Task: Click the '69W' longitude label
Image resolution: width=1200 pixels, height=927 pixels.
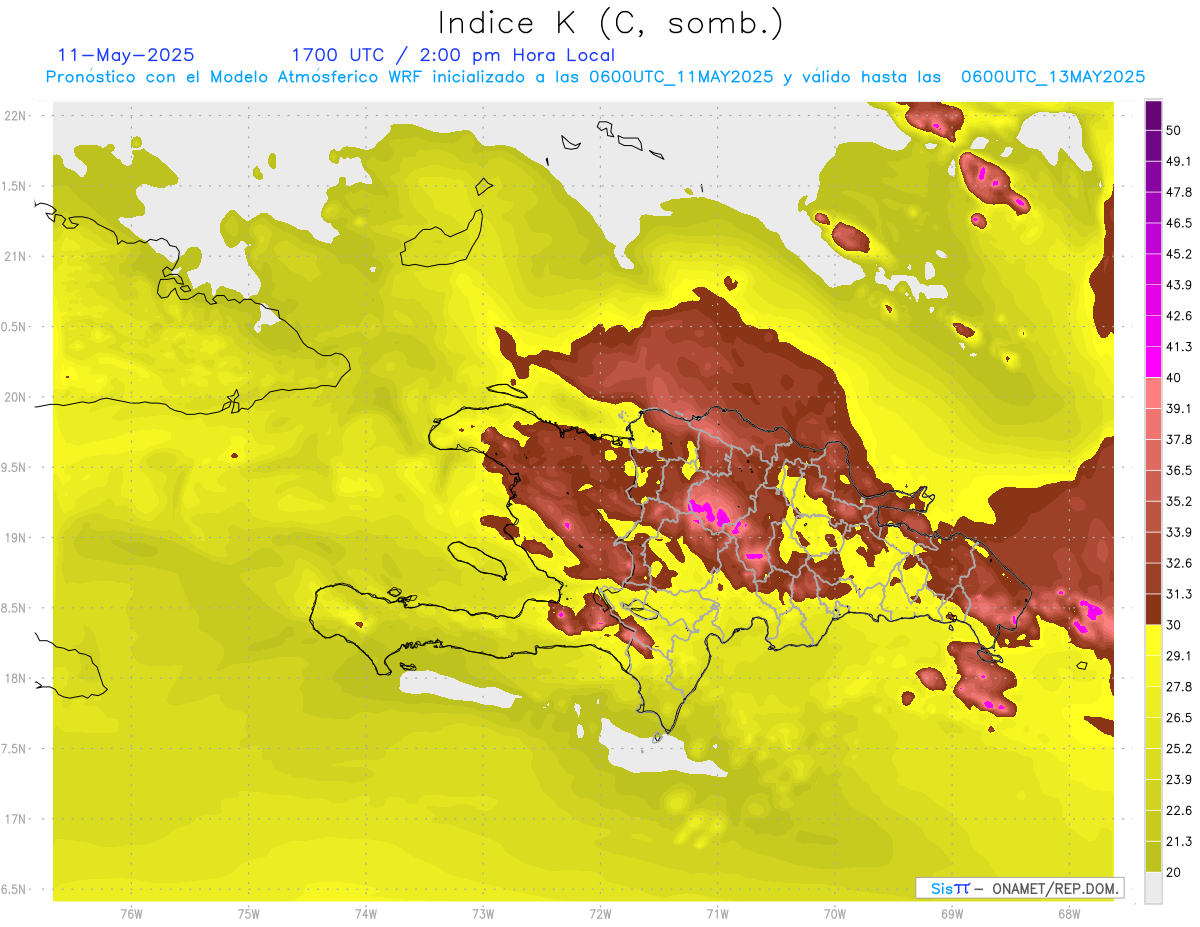Action: (952, 913)
